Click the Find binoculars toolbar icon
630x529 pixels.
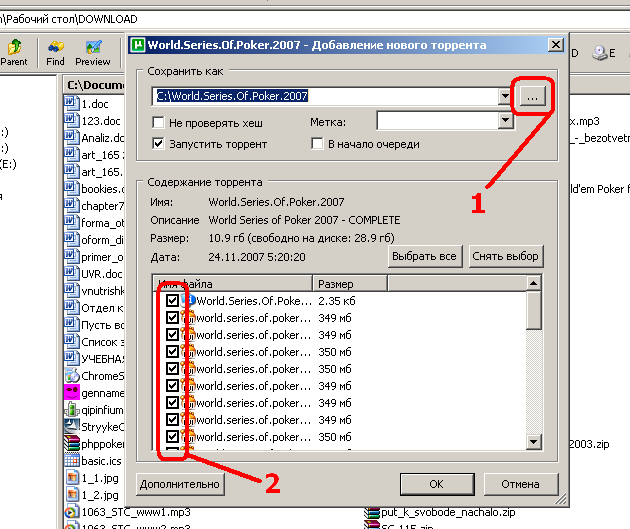pyautogui.click(x=55, y=47)
